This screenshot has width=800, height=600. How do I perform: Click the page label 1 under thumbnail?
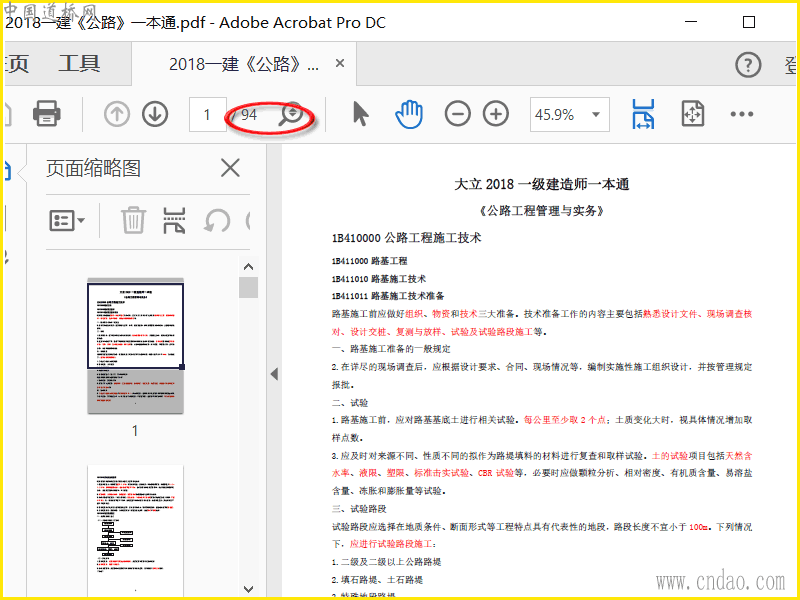click(135, 431)
